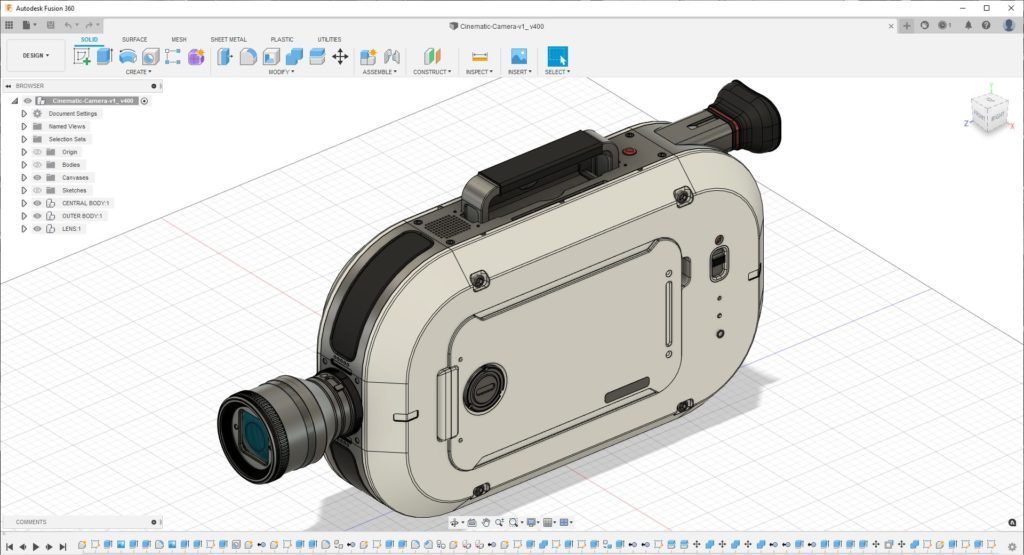Select the Offset Plane construct icon

[x=431, y=57]
